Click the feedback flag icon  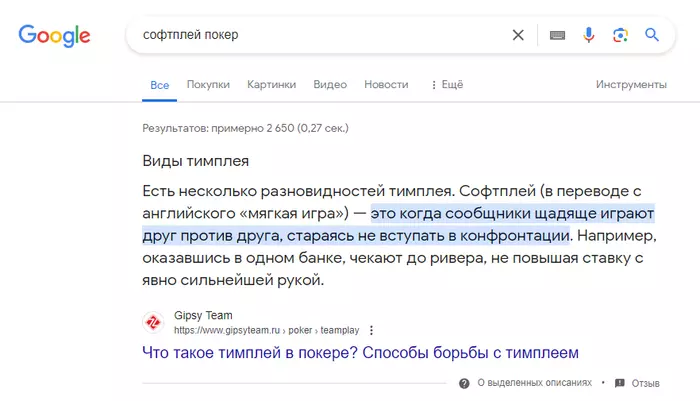620,383
